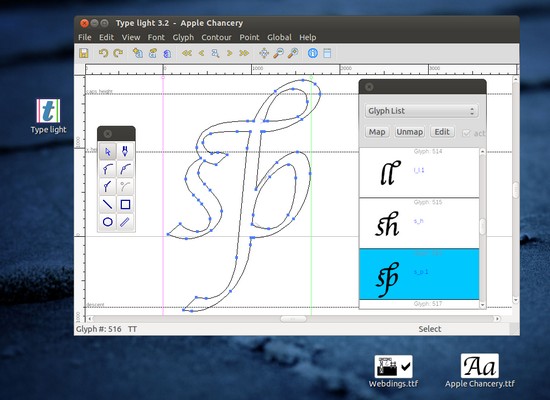Screen dimensions: 550x400
Task: Click the Unmap button
Action: point(409,132)
